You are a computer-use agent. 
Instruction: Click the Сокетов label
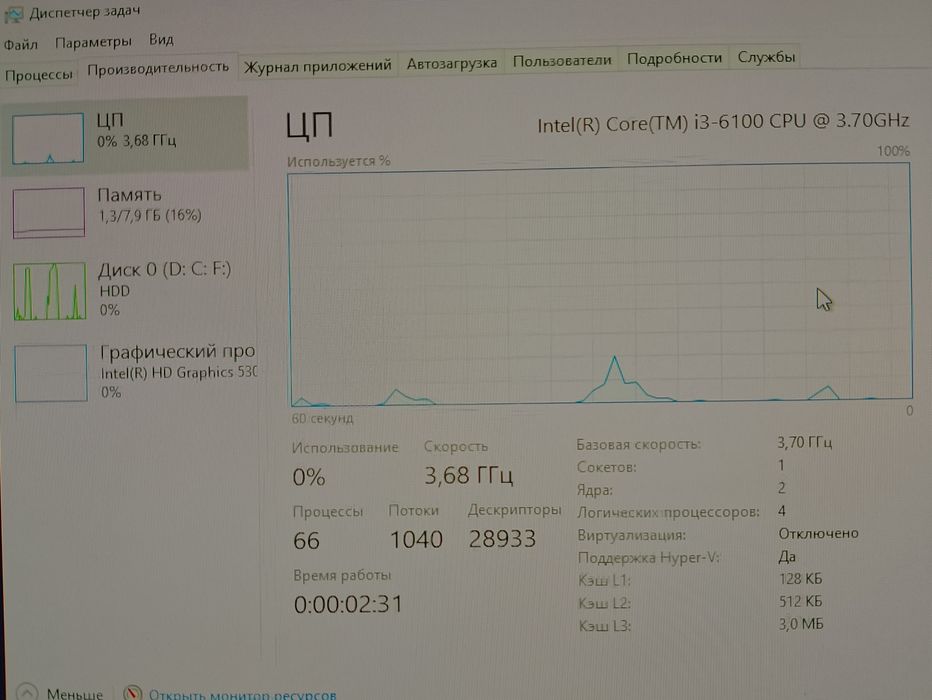606,467
